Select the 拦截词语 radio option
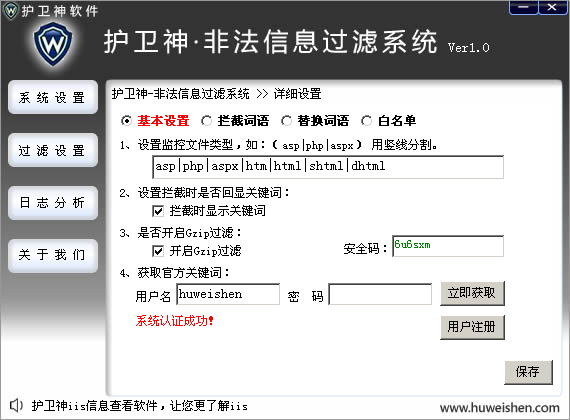 [206, 121]
